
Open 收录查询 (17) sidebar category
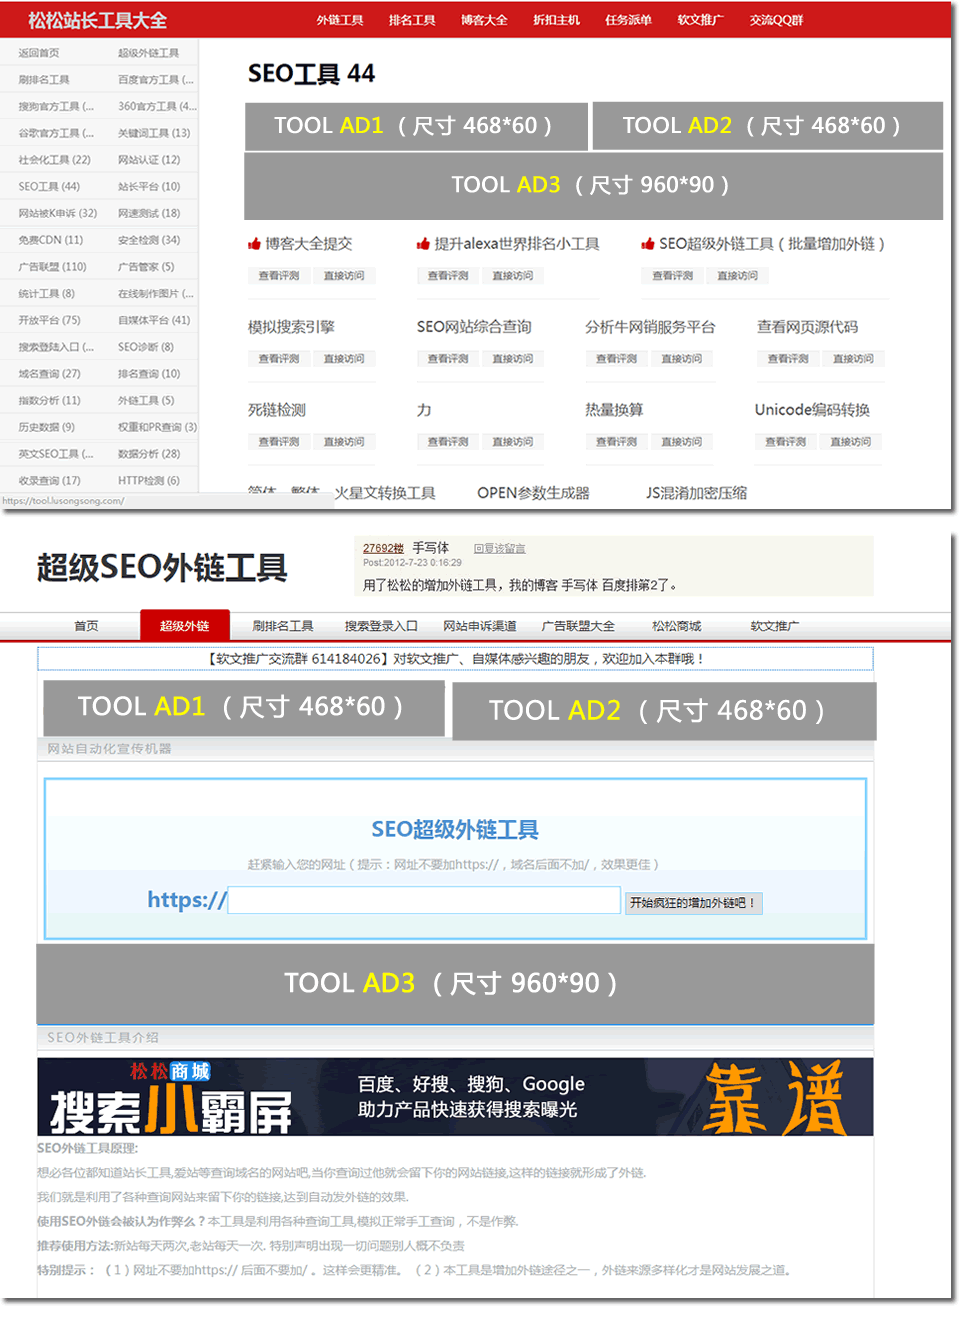(49, 481)
